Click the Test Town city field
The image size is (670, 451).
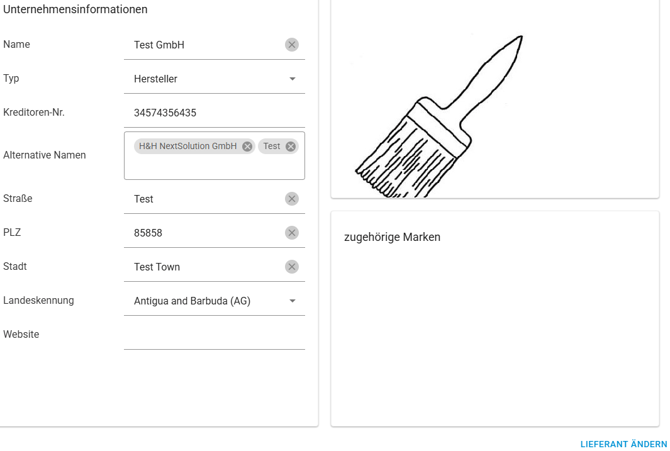[205, 267]
